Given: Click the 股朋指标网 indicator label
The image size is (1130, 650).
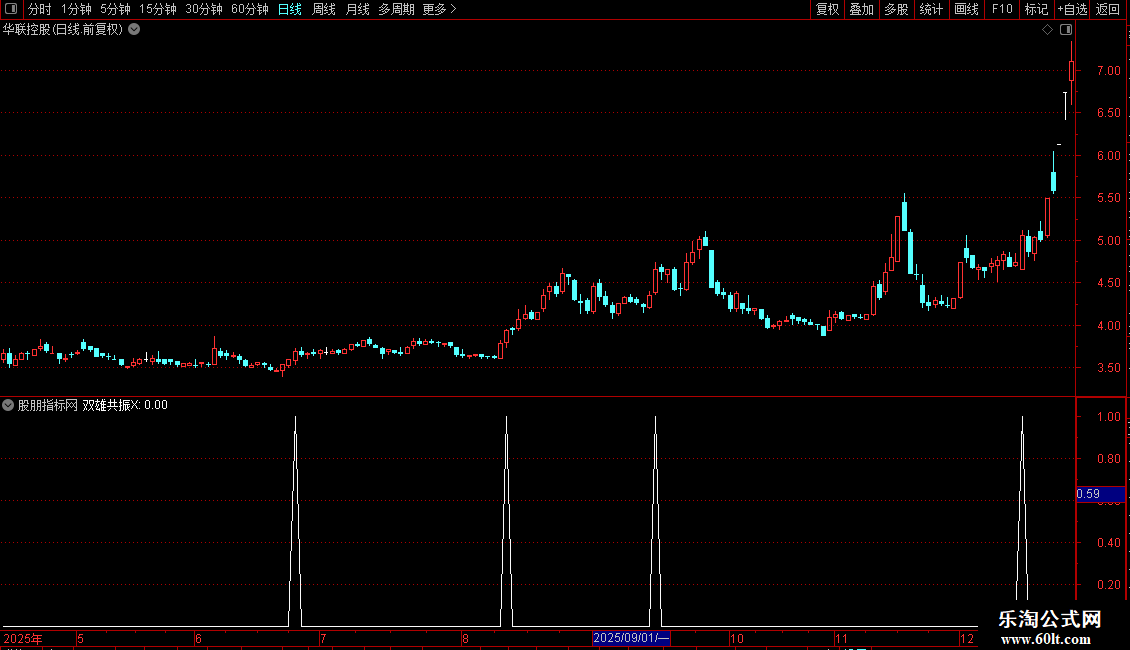Looking at the screenshot, I should pyautogui.click(x=48, y=405).
